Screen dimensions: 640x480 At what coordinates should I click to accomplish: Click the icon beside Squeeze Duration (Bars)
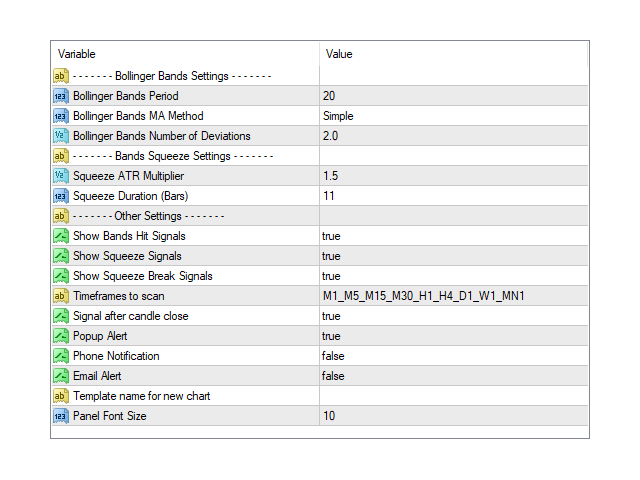click(x=60, y=196)
